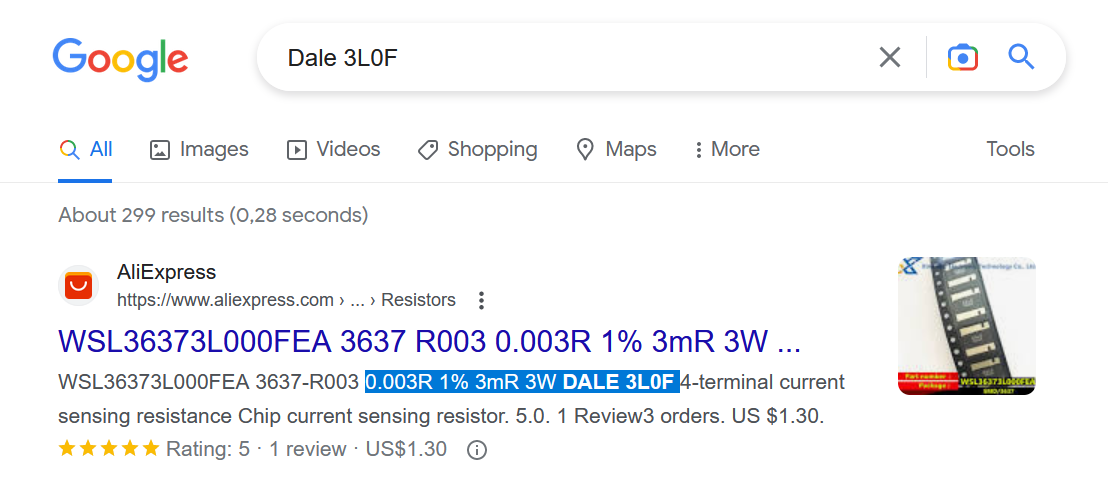Screen dimensions: 1108x487
Task: Click the Images tab picture icon
Action: (x=160, y=150)
